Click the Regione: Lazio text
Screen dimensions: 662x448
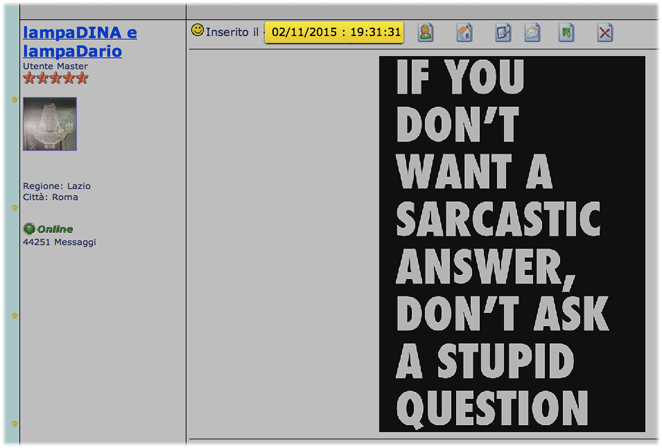pyautogui.click(x=57, y=186)
